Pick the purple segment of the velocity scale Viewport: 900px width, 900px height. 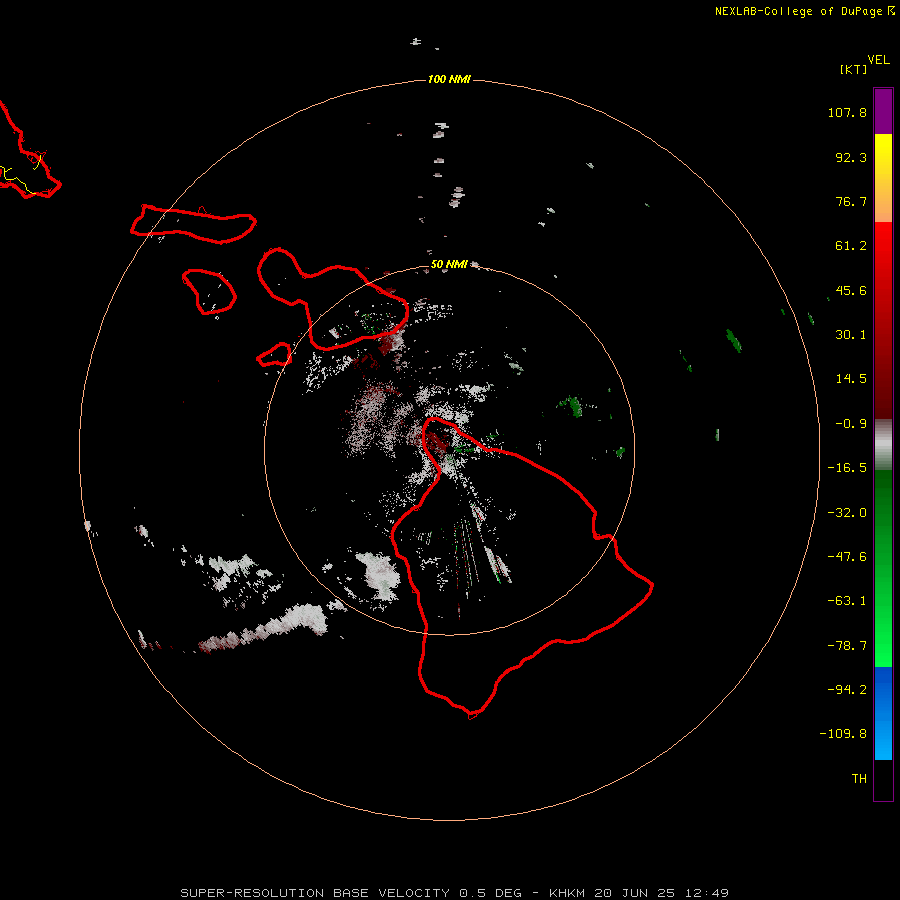coord(883,111)
